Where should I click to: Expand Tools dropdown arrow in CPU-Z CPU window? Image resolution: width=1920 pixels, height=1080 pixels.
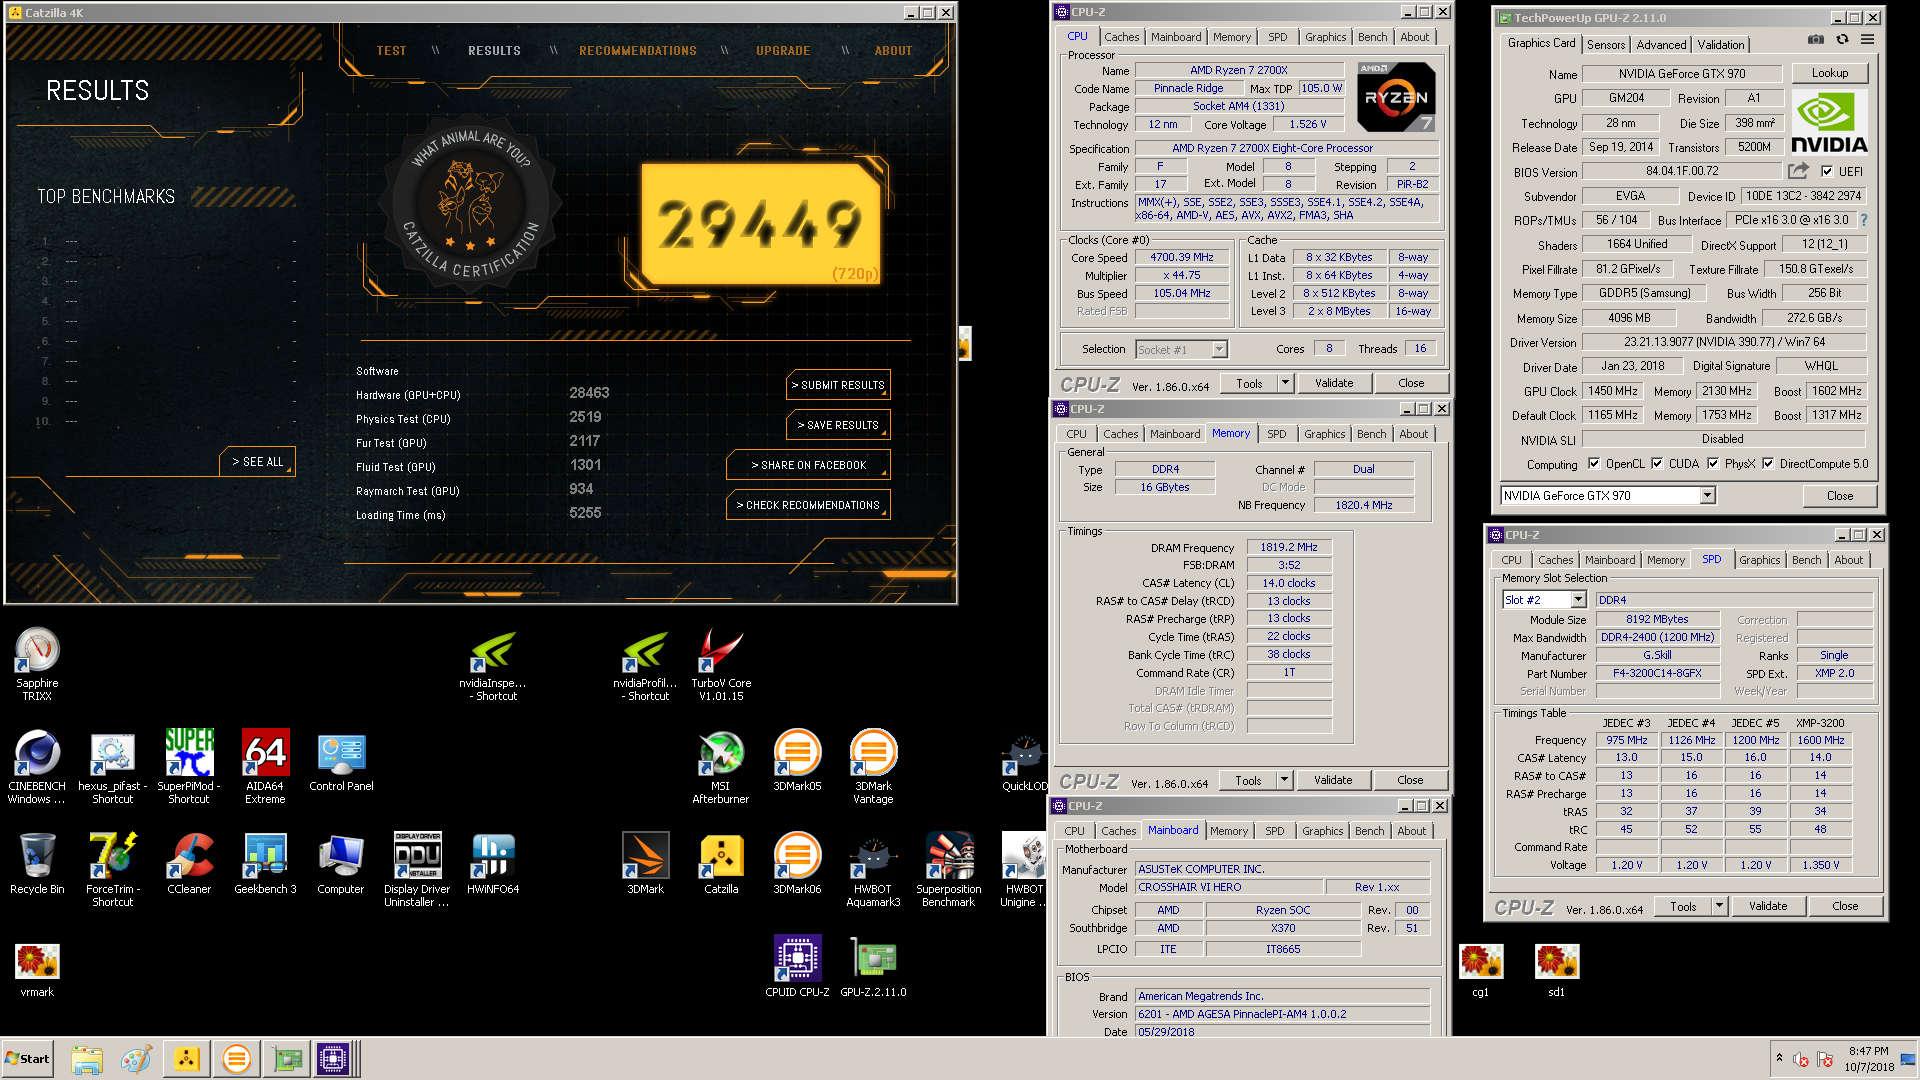click(1285, 383)
